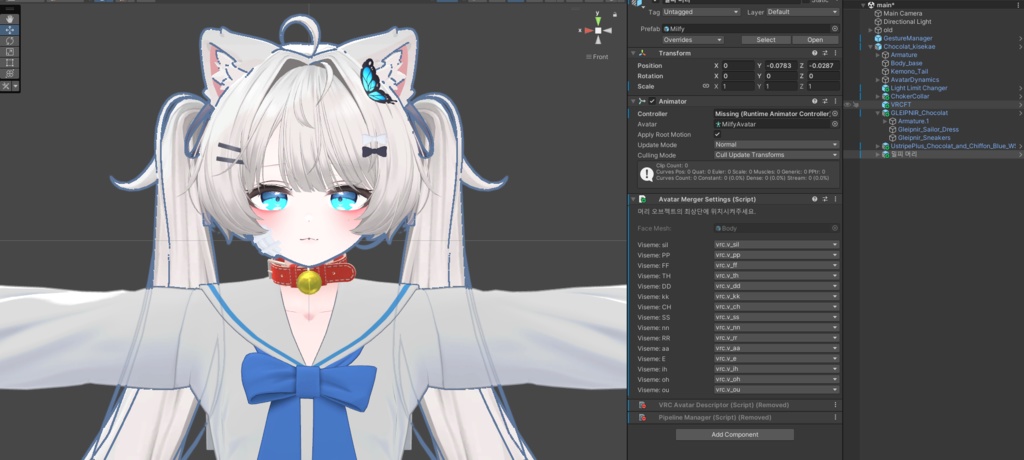Select the Move tool
This screenshot has height=460, width=1024.
[10, 30]
